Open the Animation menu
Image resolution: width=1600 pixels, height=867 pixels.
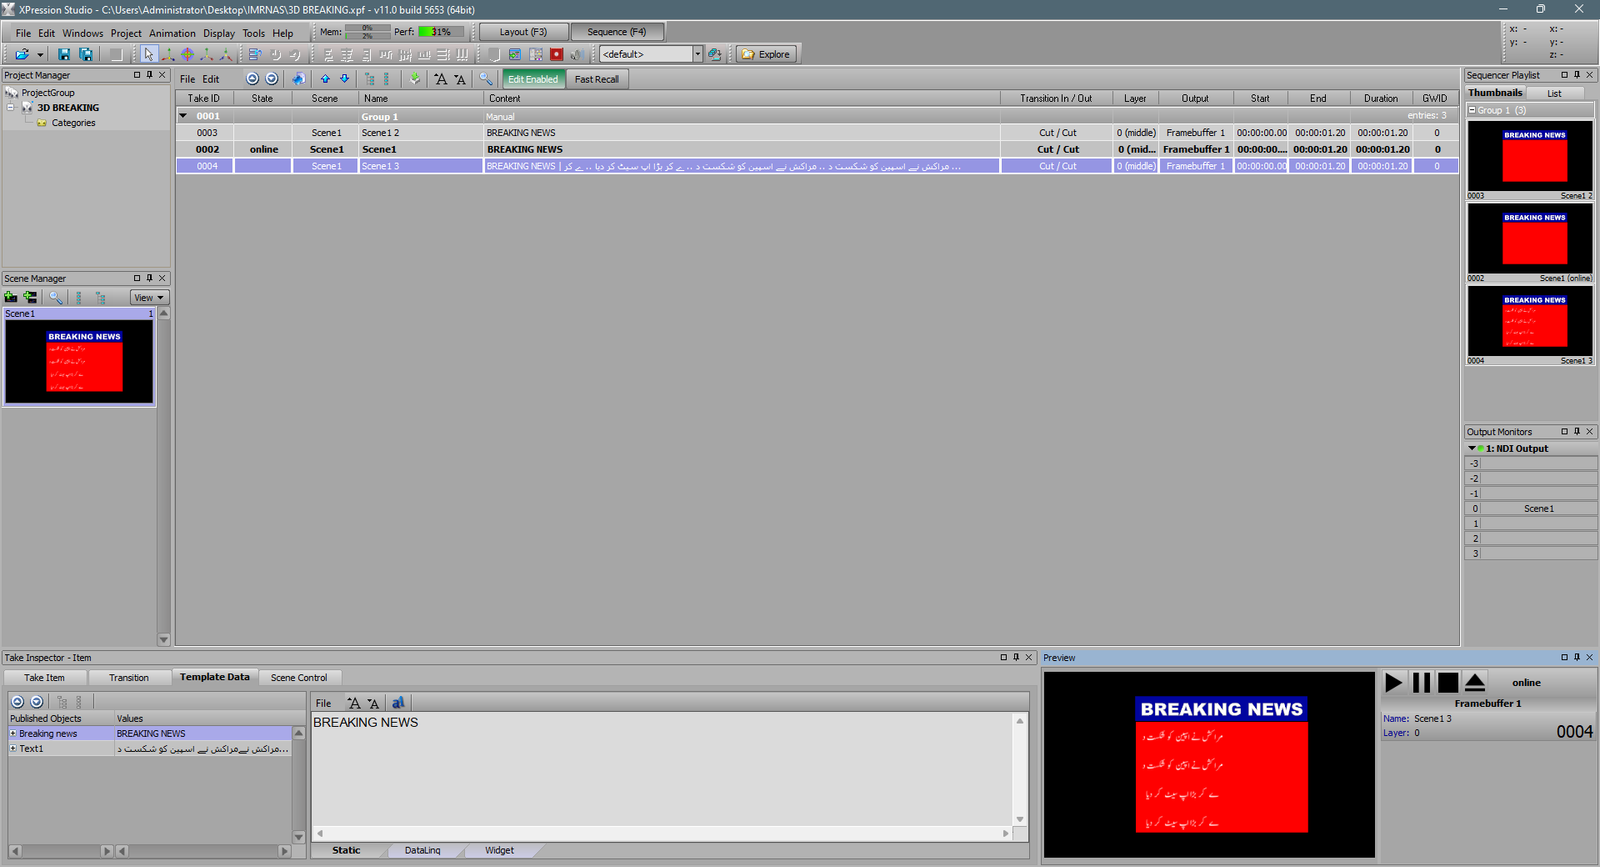(172, 33)
